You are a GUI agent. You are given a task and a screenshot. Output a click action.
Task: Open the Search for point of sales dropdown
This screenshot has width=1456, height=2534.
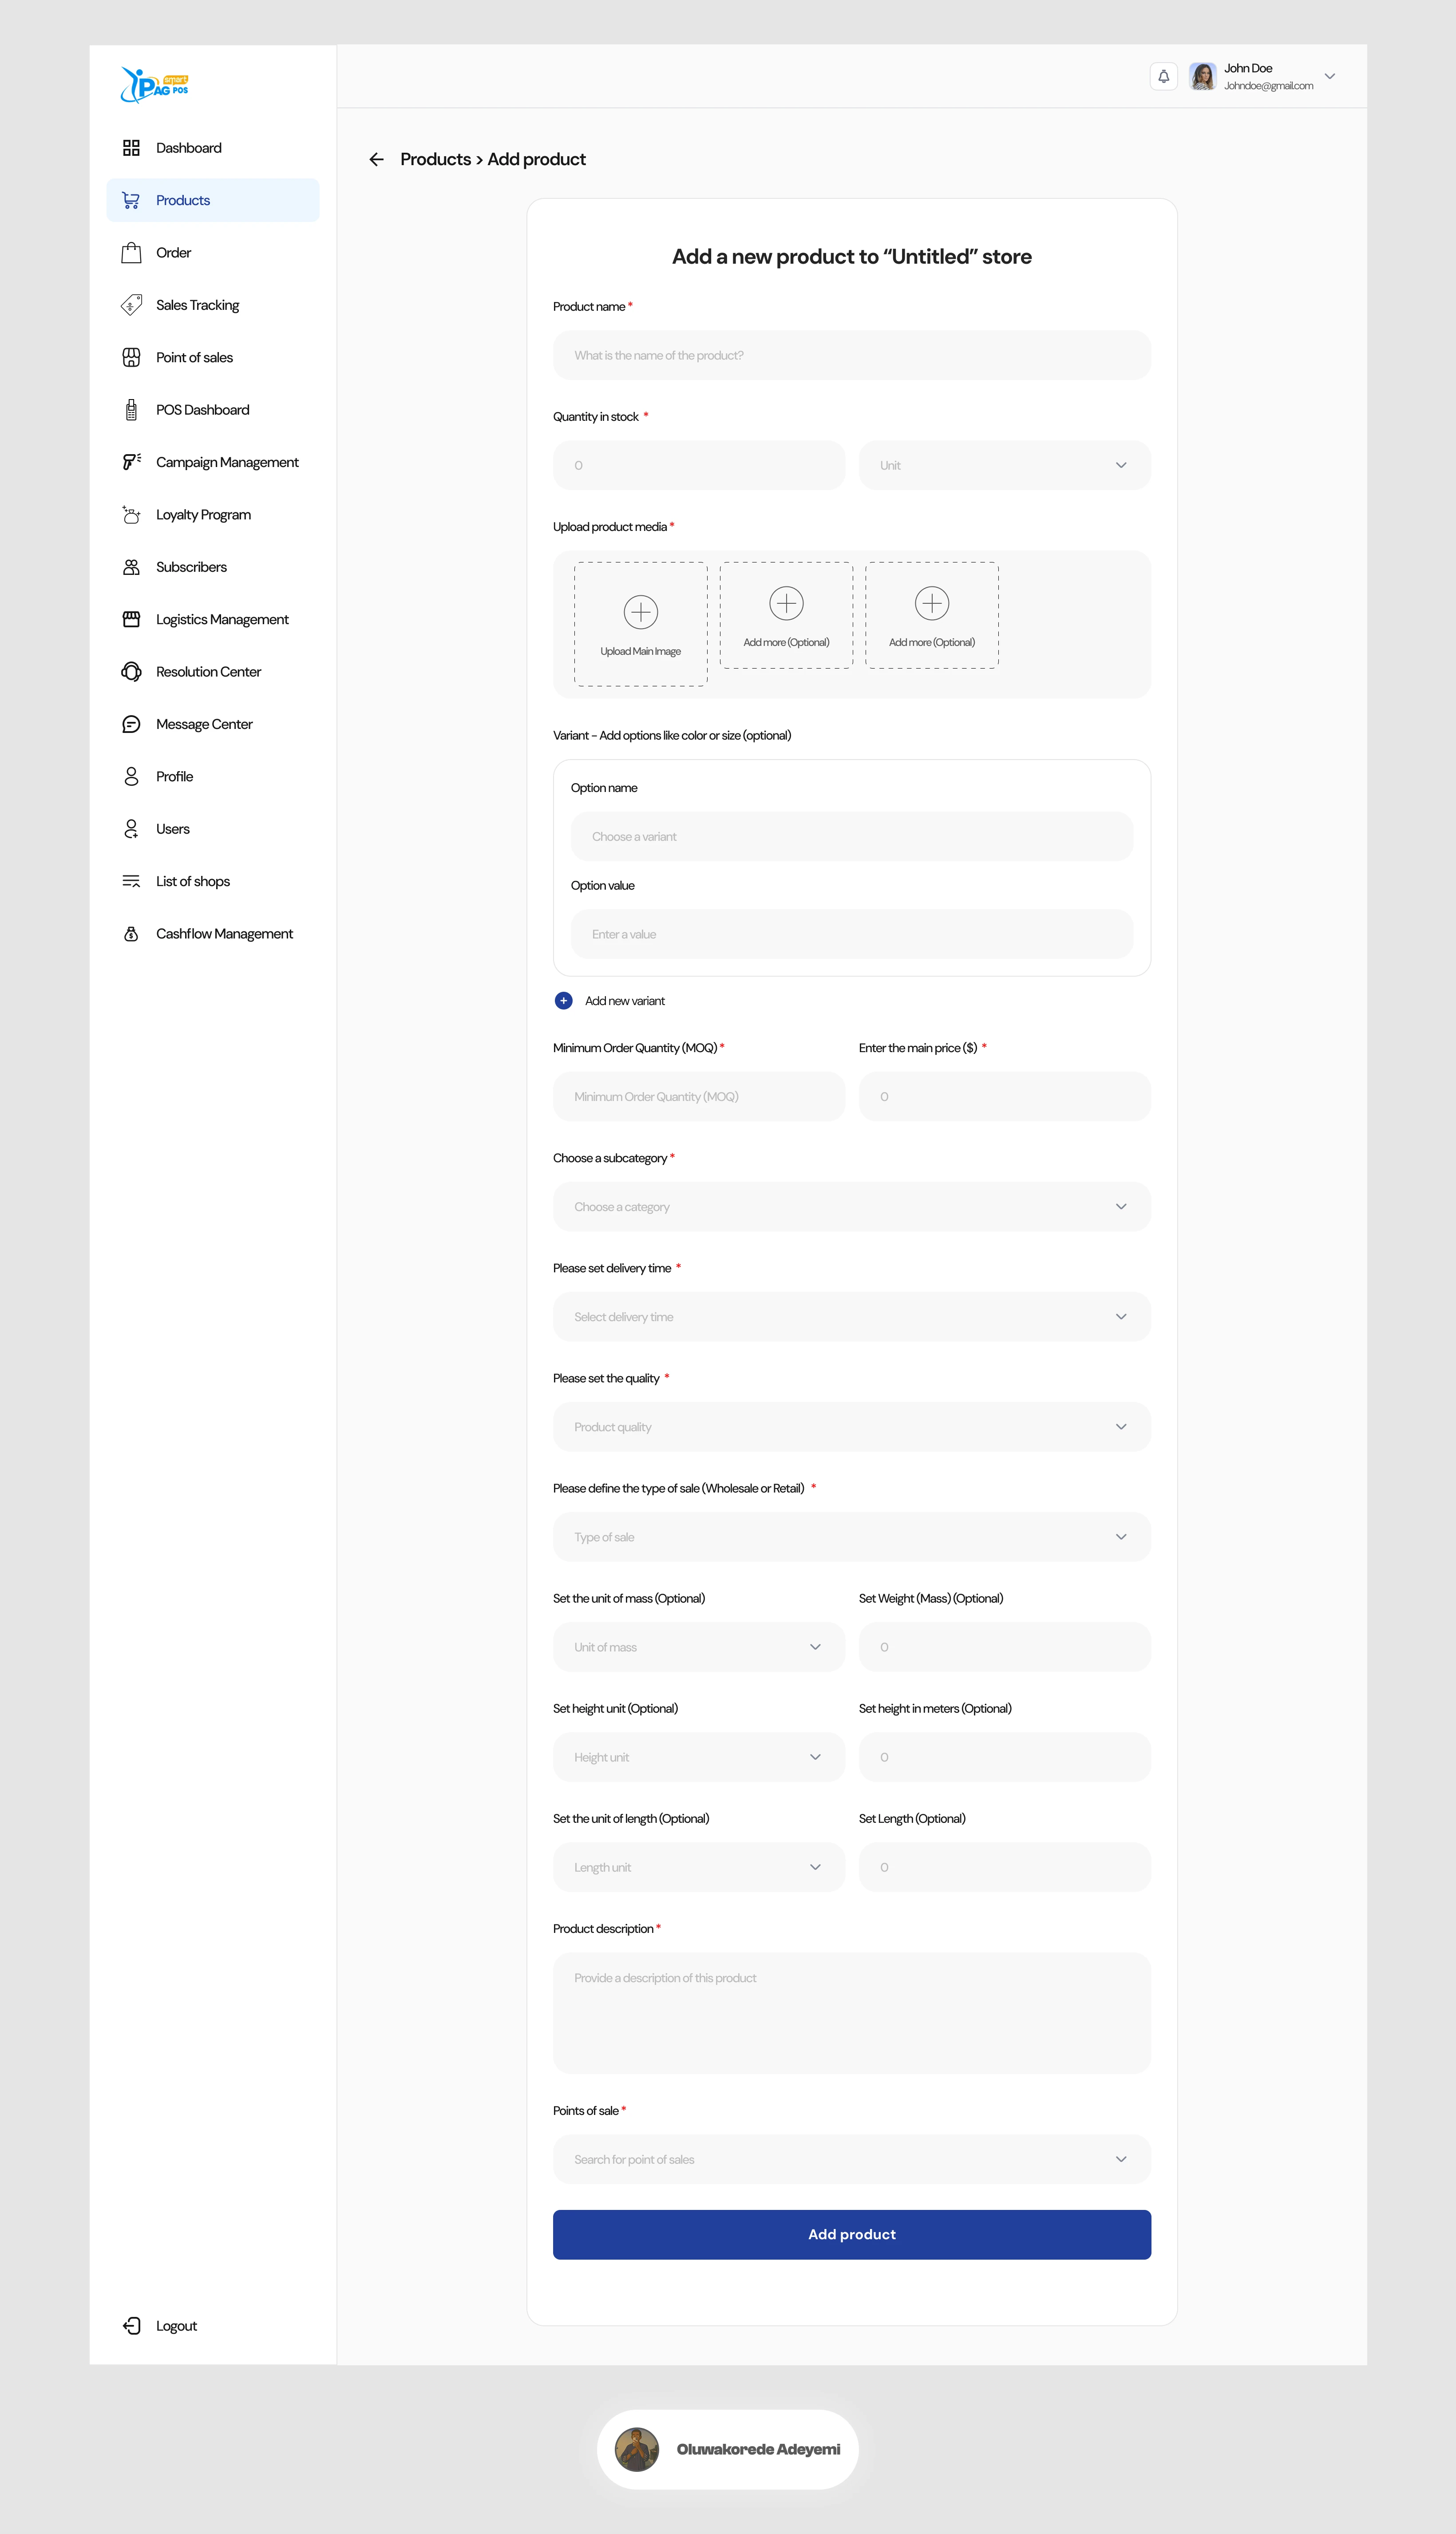pyautogui.click(x=852, y=2159)
